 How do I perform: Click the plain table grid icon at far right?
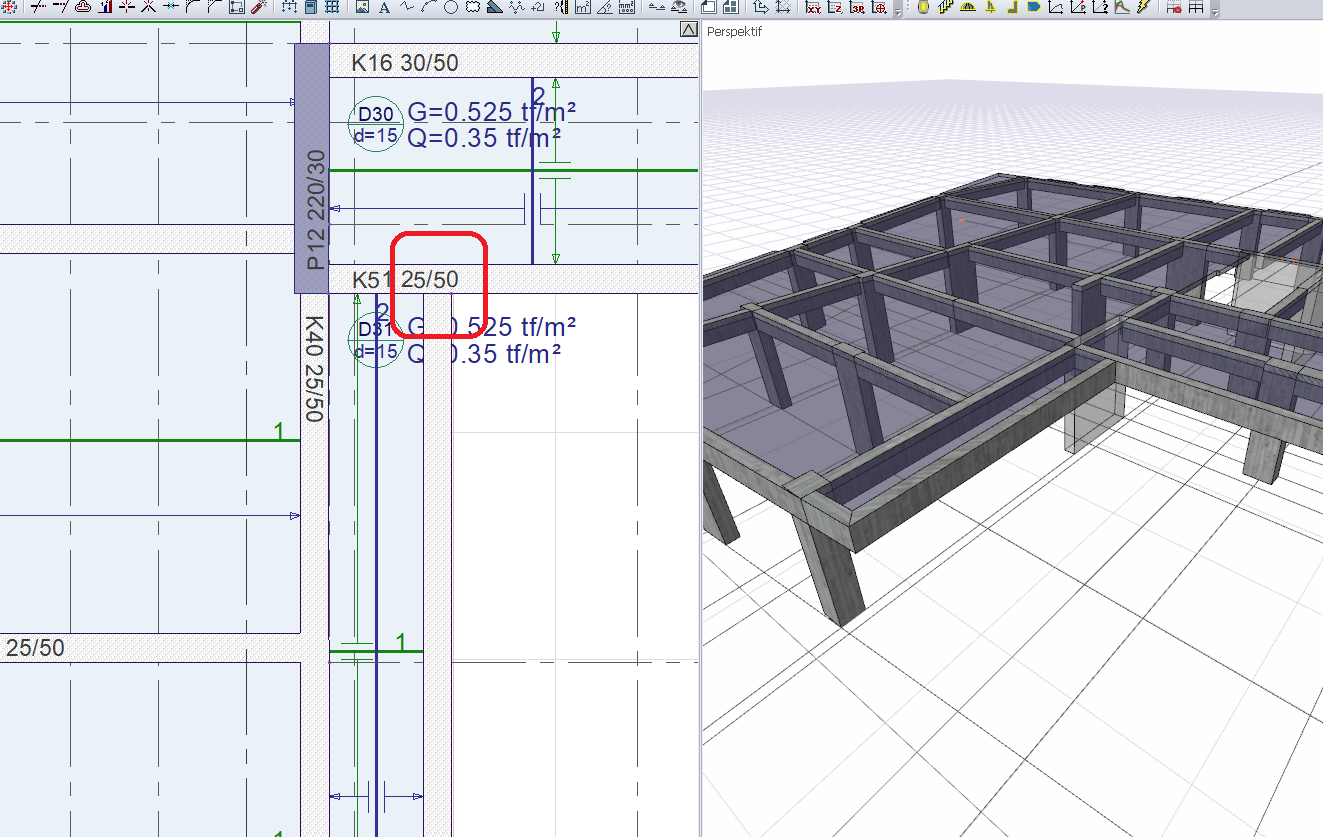(x=1196, y=7)
